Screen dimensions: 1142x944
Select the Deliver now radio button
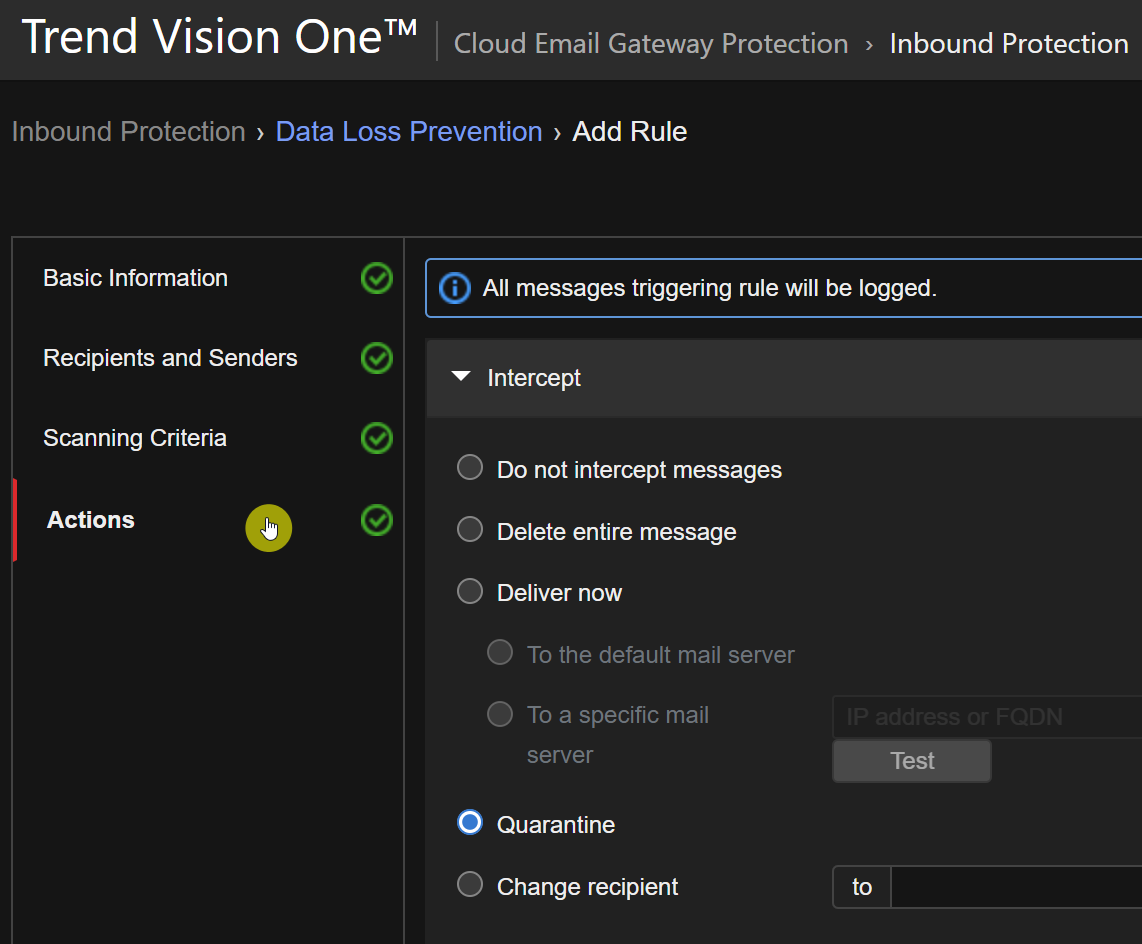[x=470, y=592]
